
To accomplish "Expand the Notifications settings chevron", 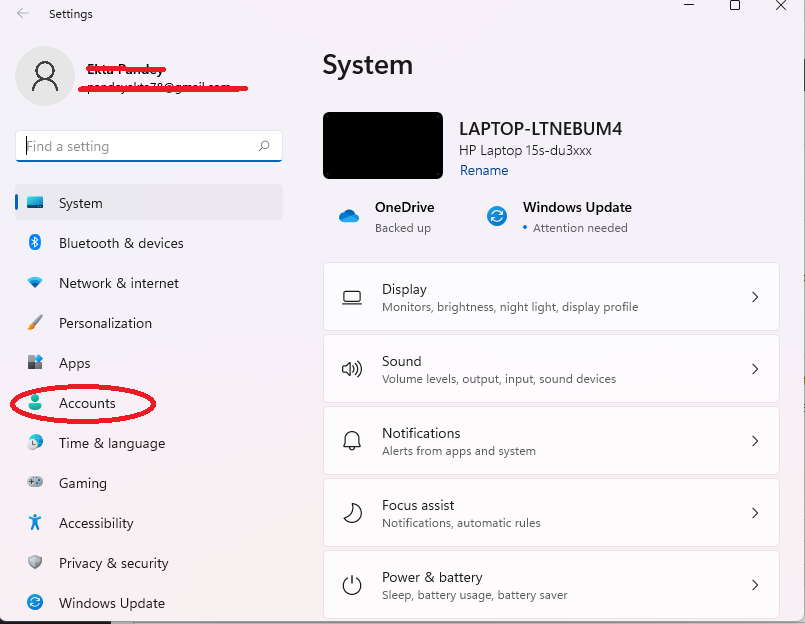I will [x=755, y=441].
